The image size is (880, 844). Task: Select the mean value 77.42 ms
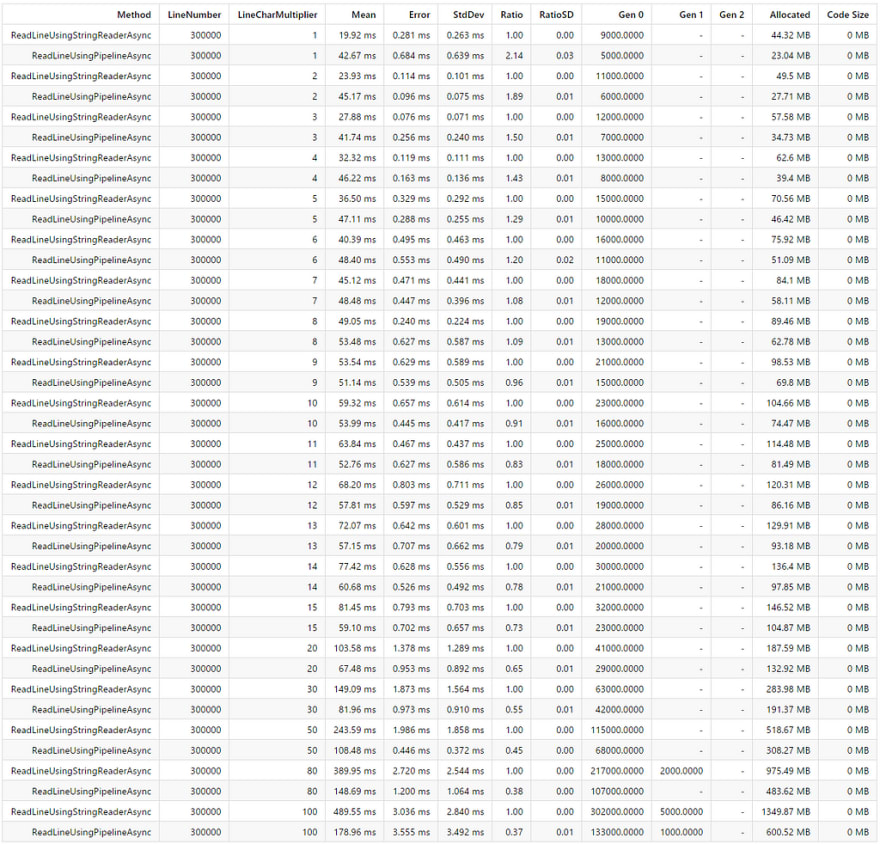(x=358, y=567)
